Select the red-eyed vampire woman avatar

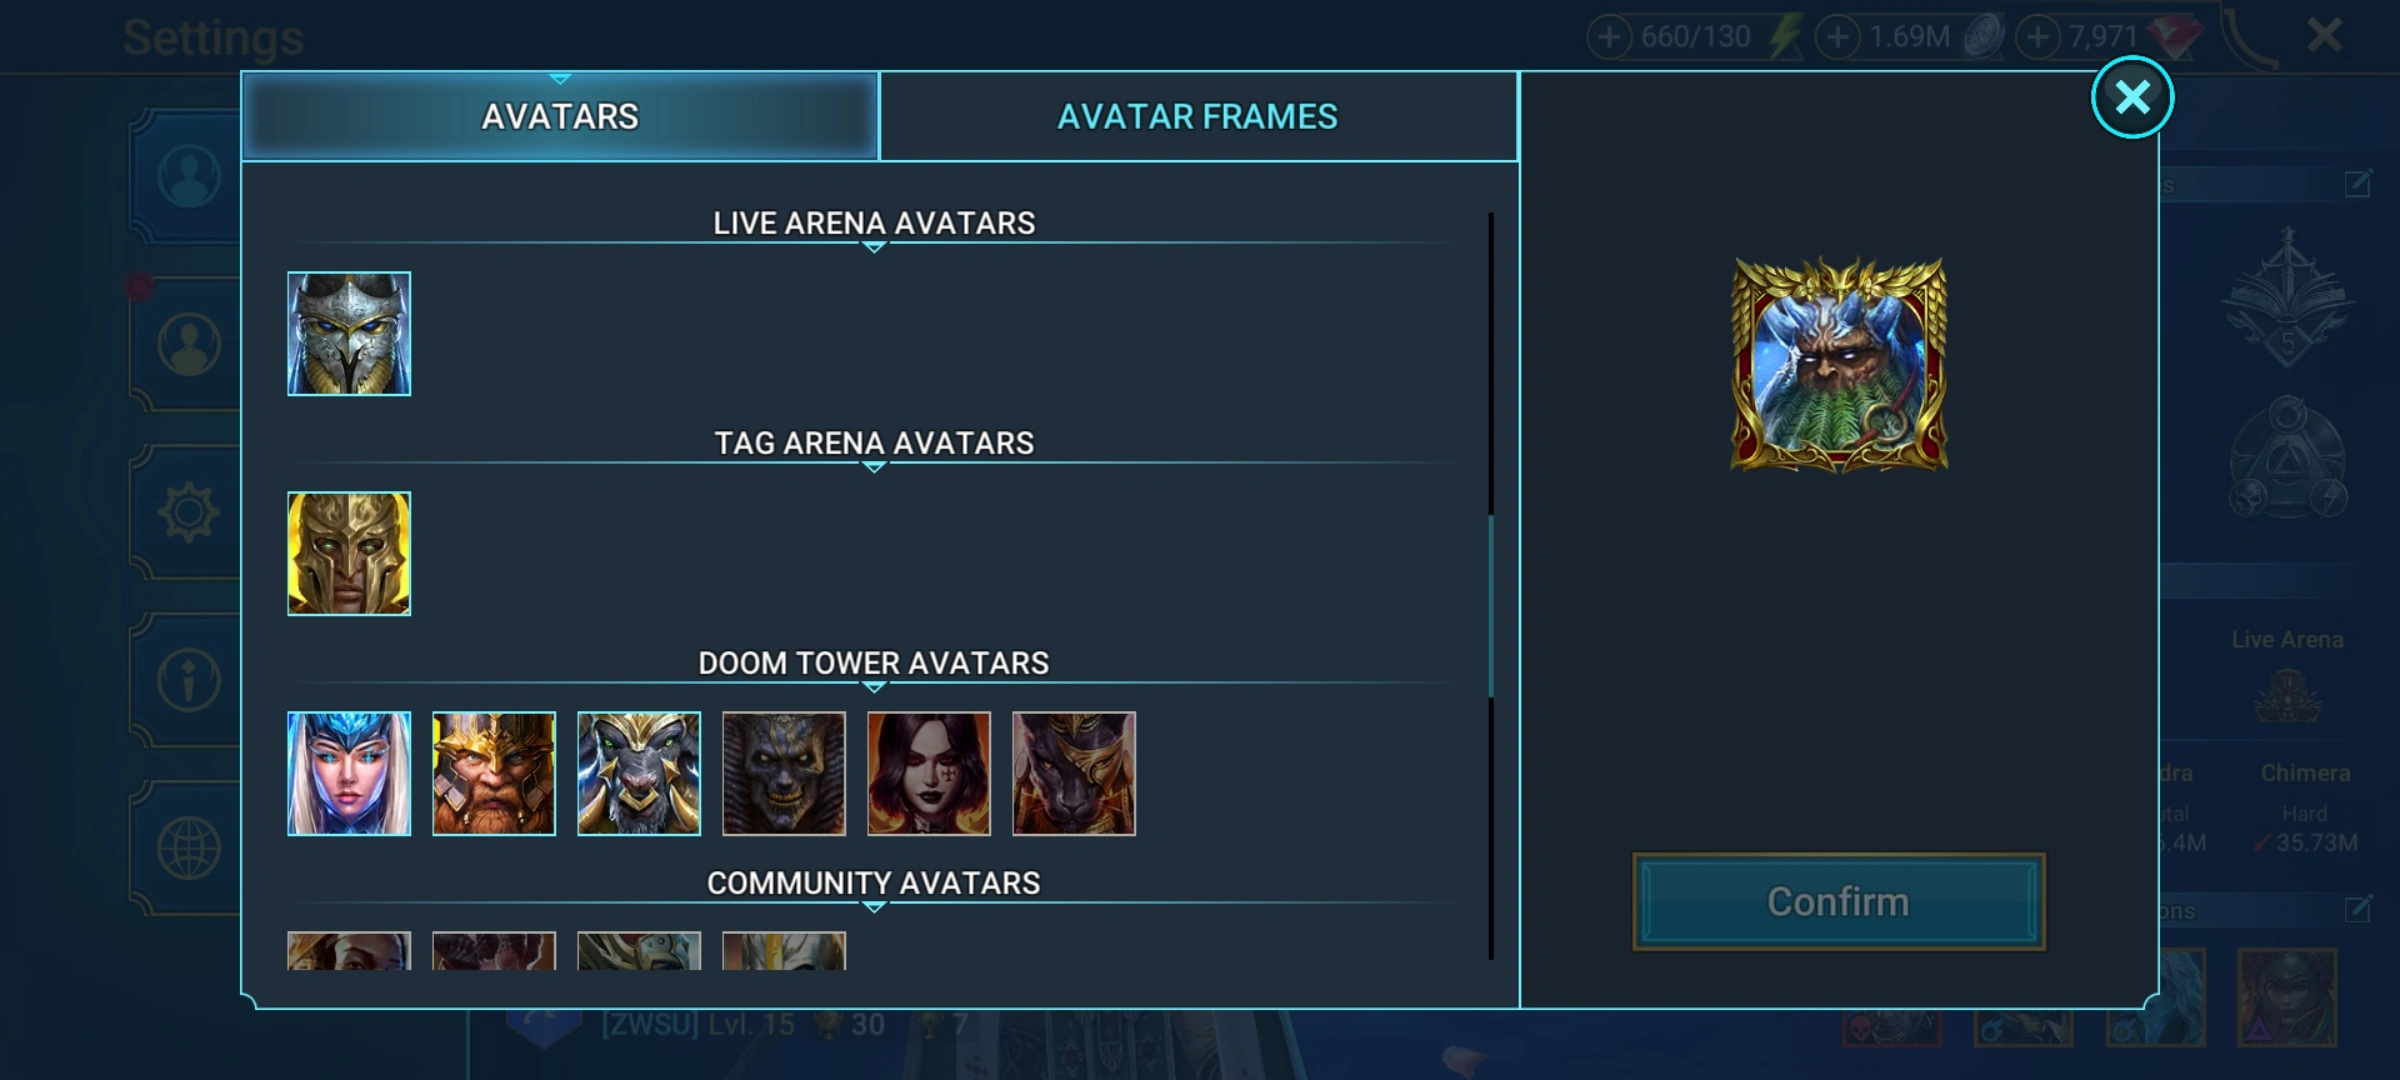click(929, 774)
